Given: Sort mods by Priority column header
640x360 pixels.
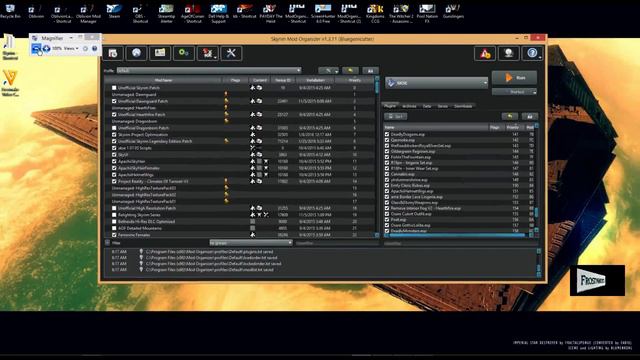Looking at the screenshot, I should 354,80.
